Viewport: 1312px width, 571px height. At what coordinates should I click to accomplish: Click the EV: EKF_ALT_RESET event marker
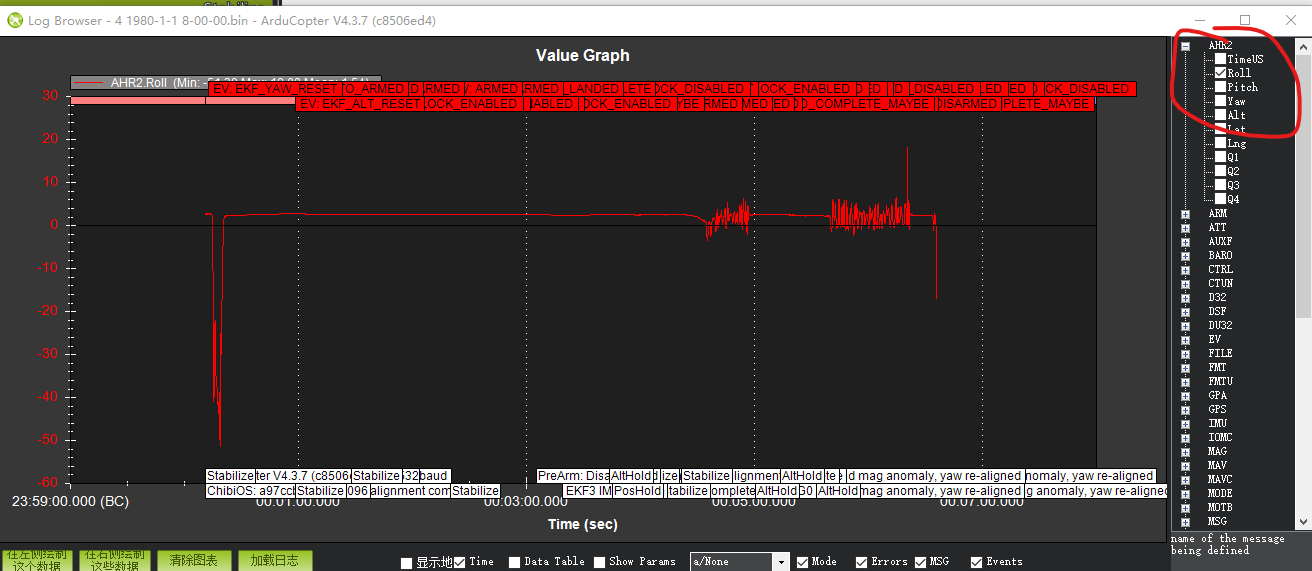tap(359, 104)
